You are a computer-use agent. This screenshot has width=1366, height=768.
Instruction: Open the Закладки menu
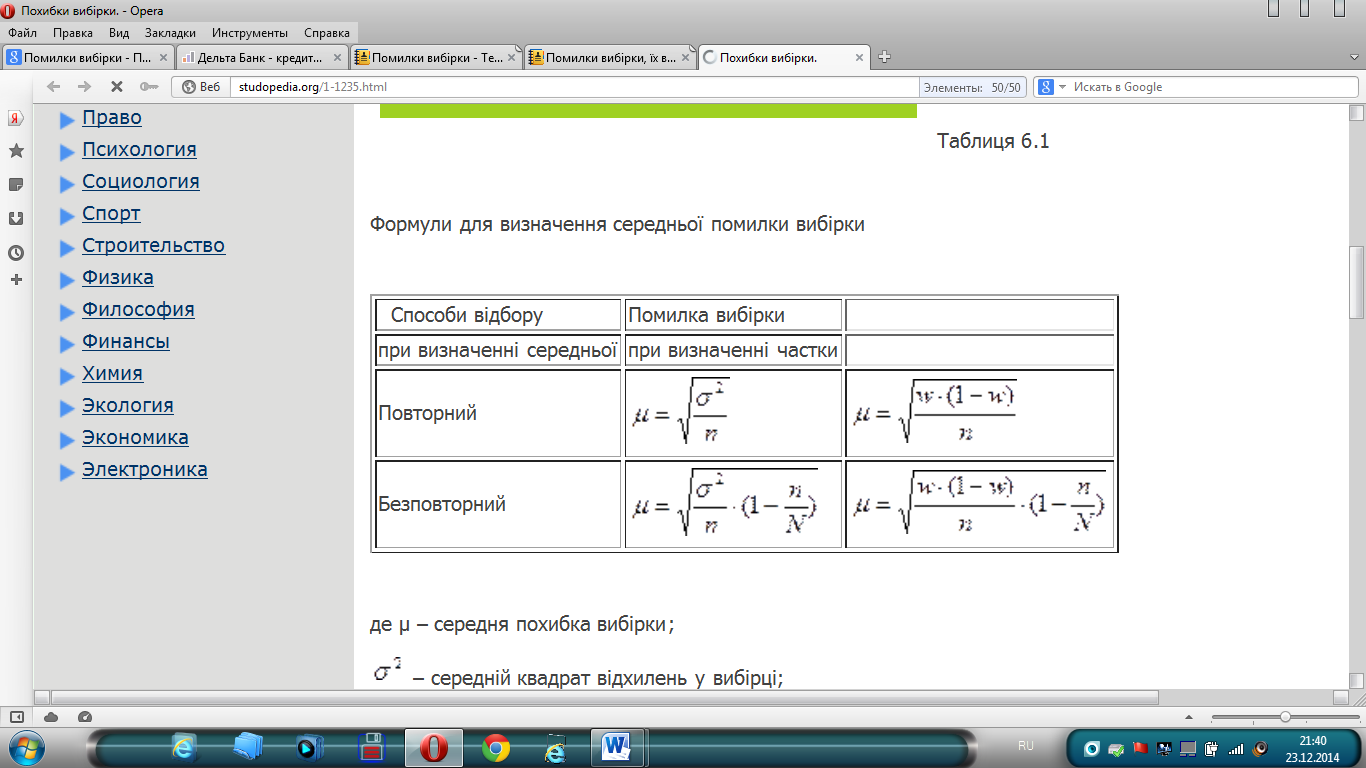(170, 32)
